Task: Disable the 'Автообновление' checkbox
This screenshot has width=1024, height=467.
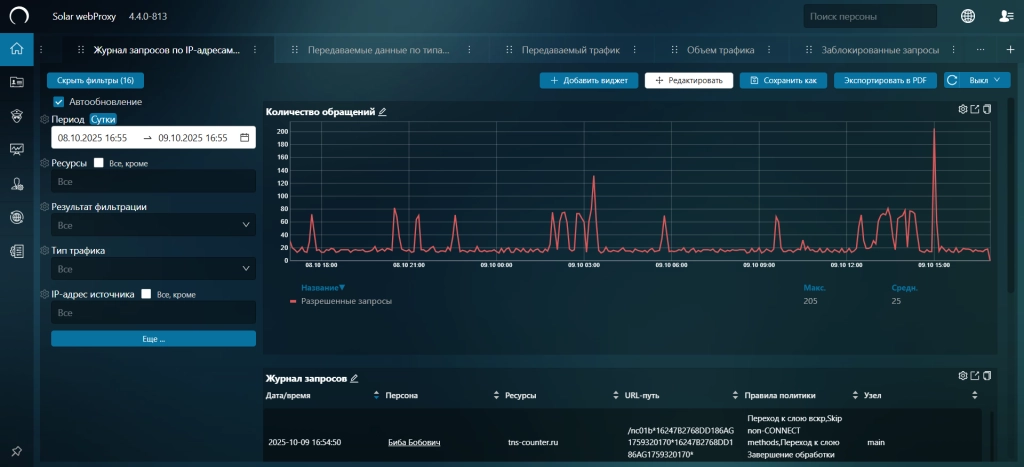Action: pyautogui.click(x=59, y=102)
